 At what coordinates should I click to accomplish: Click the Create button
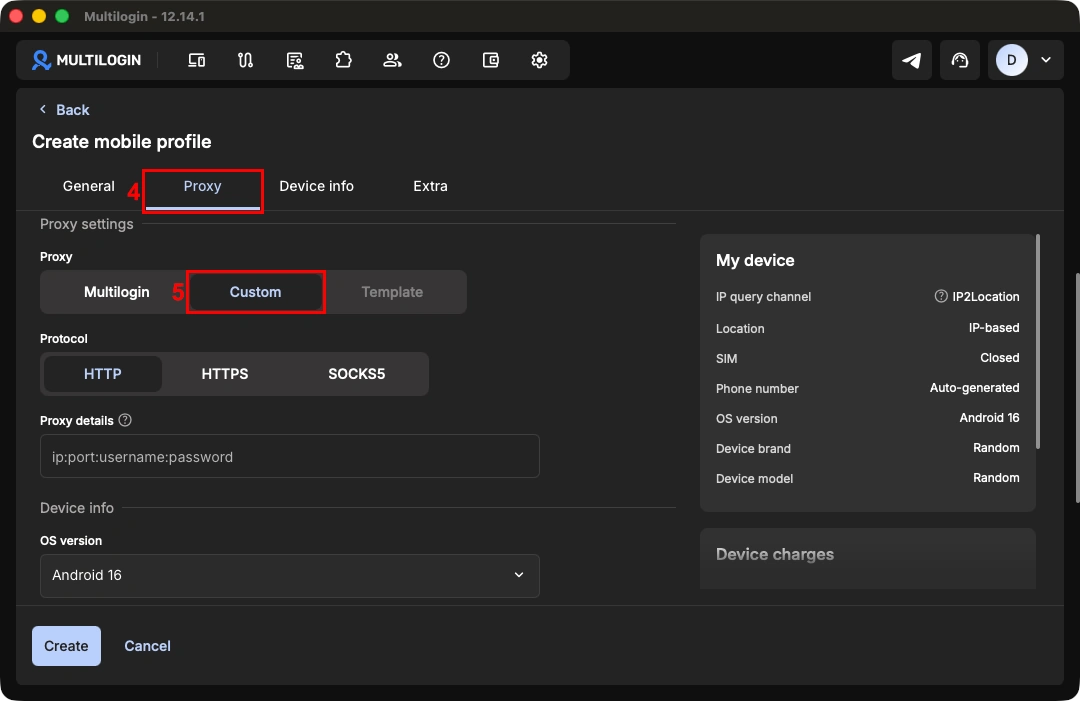66,646
